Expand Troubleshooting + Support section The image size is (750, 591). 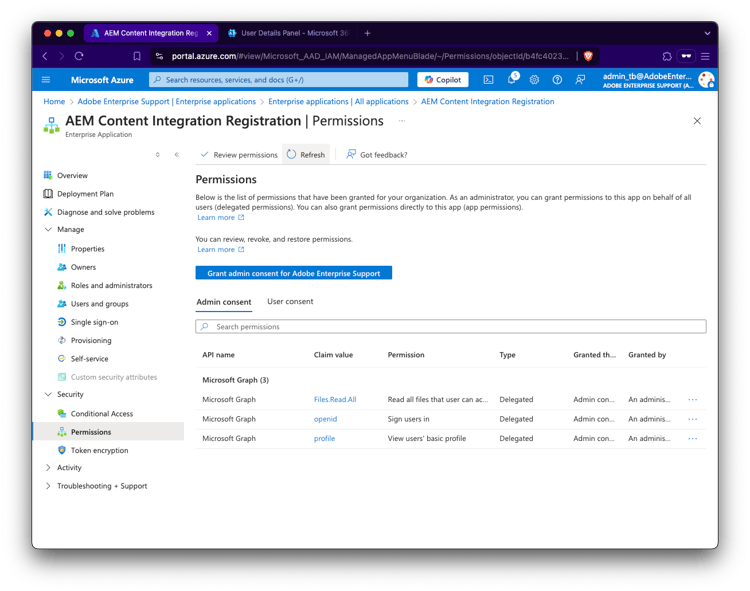48,486
